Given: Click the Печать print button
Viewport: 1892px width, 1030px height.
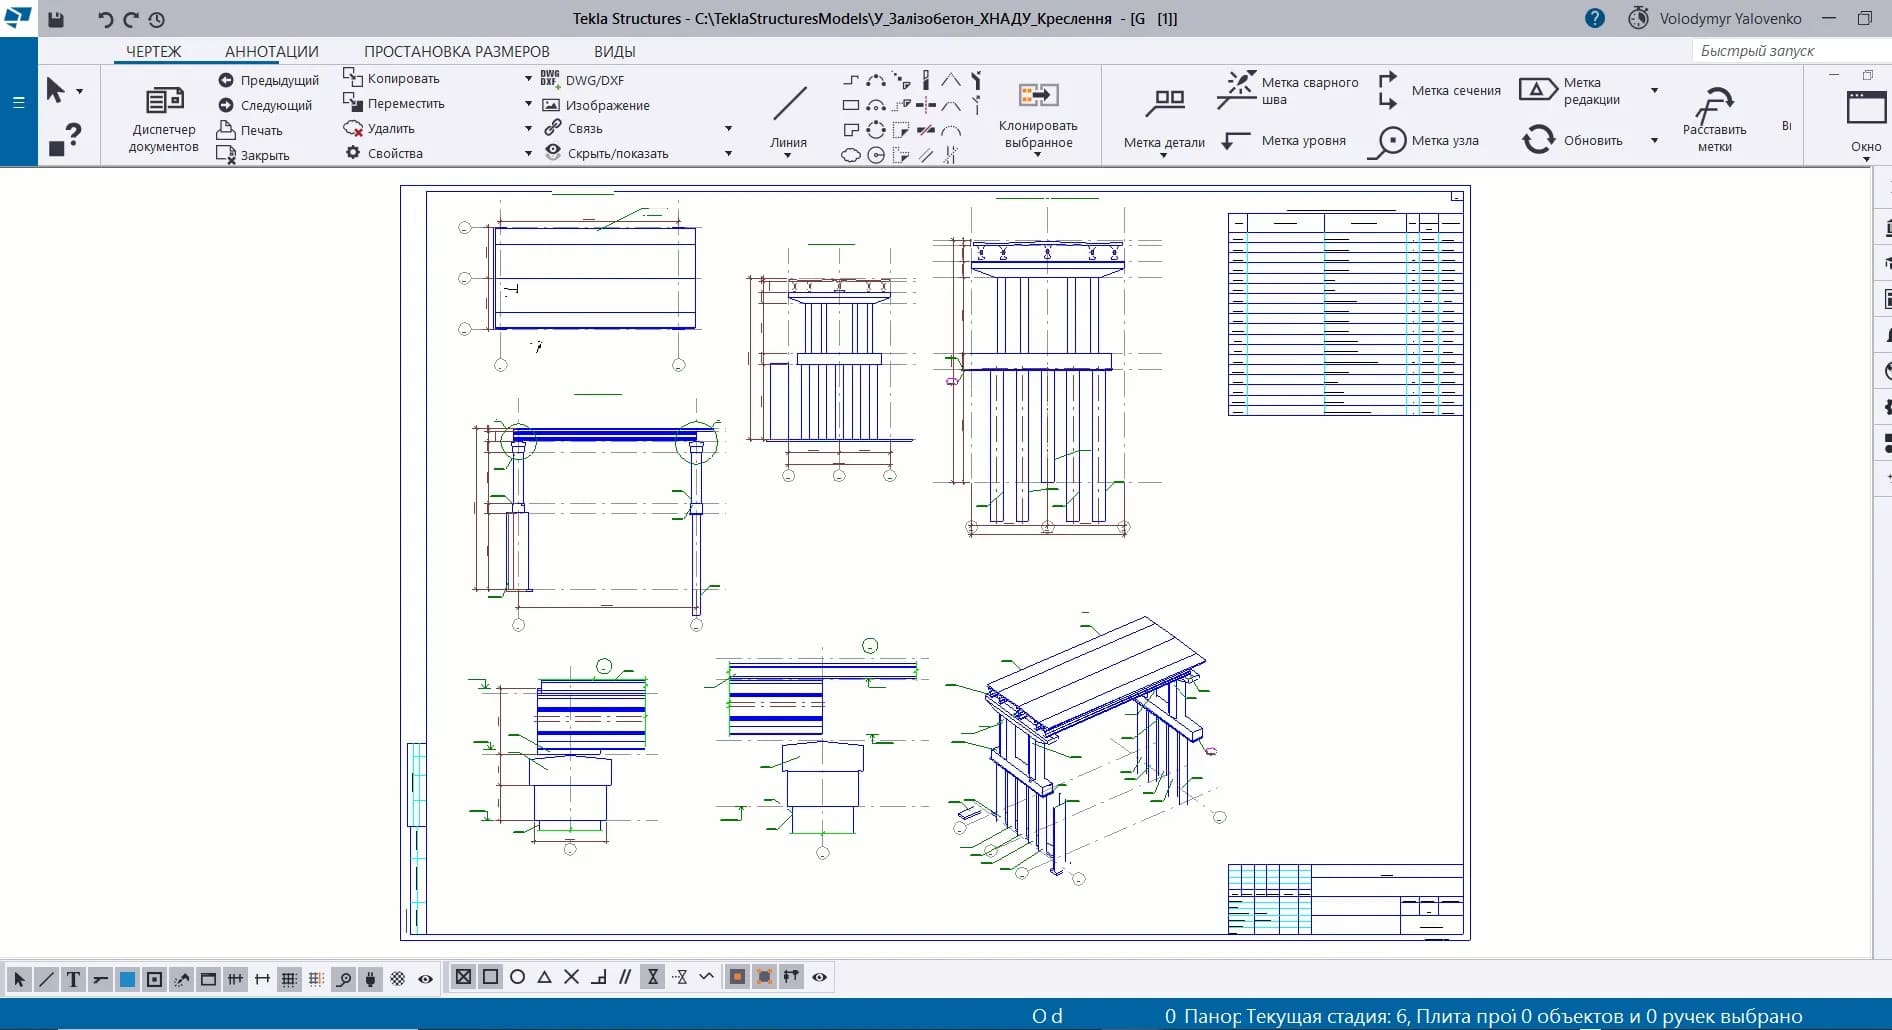Looking at the screenshot, I should [252, 130].
